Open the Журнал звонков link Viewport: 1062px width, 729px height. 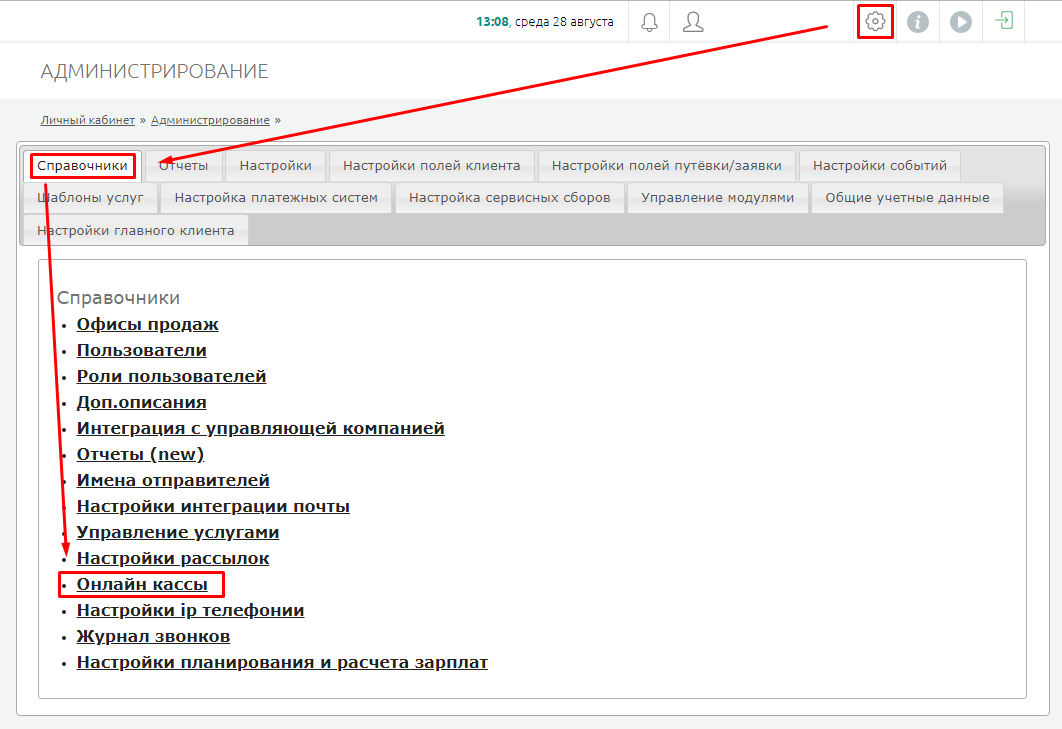click(153, 636)
